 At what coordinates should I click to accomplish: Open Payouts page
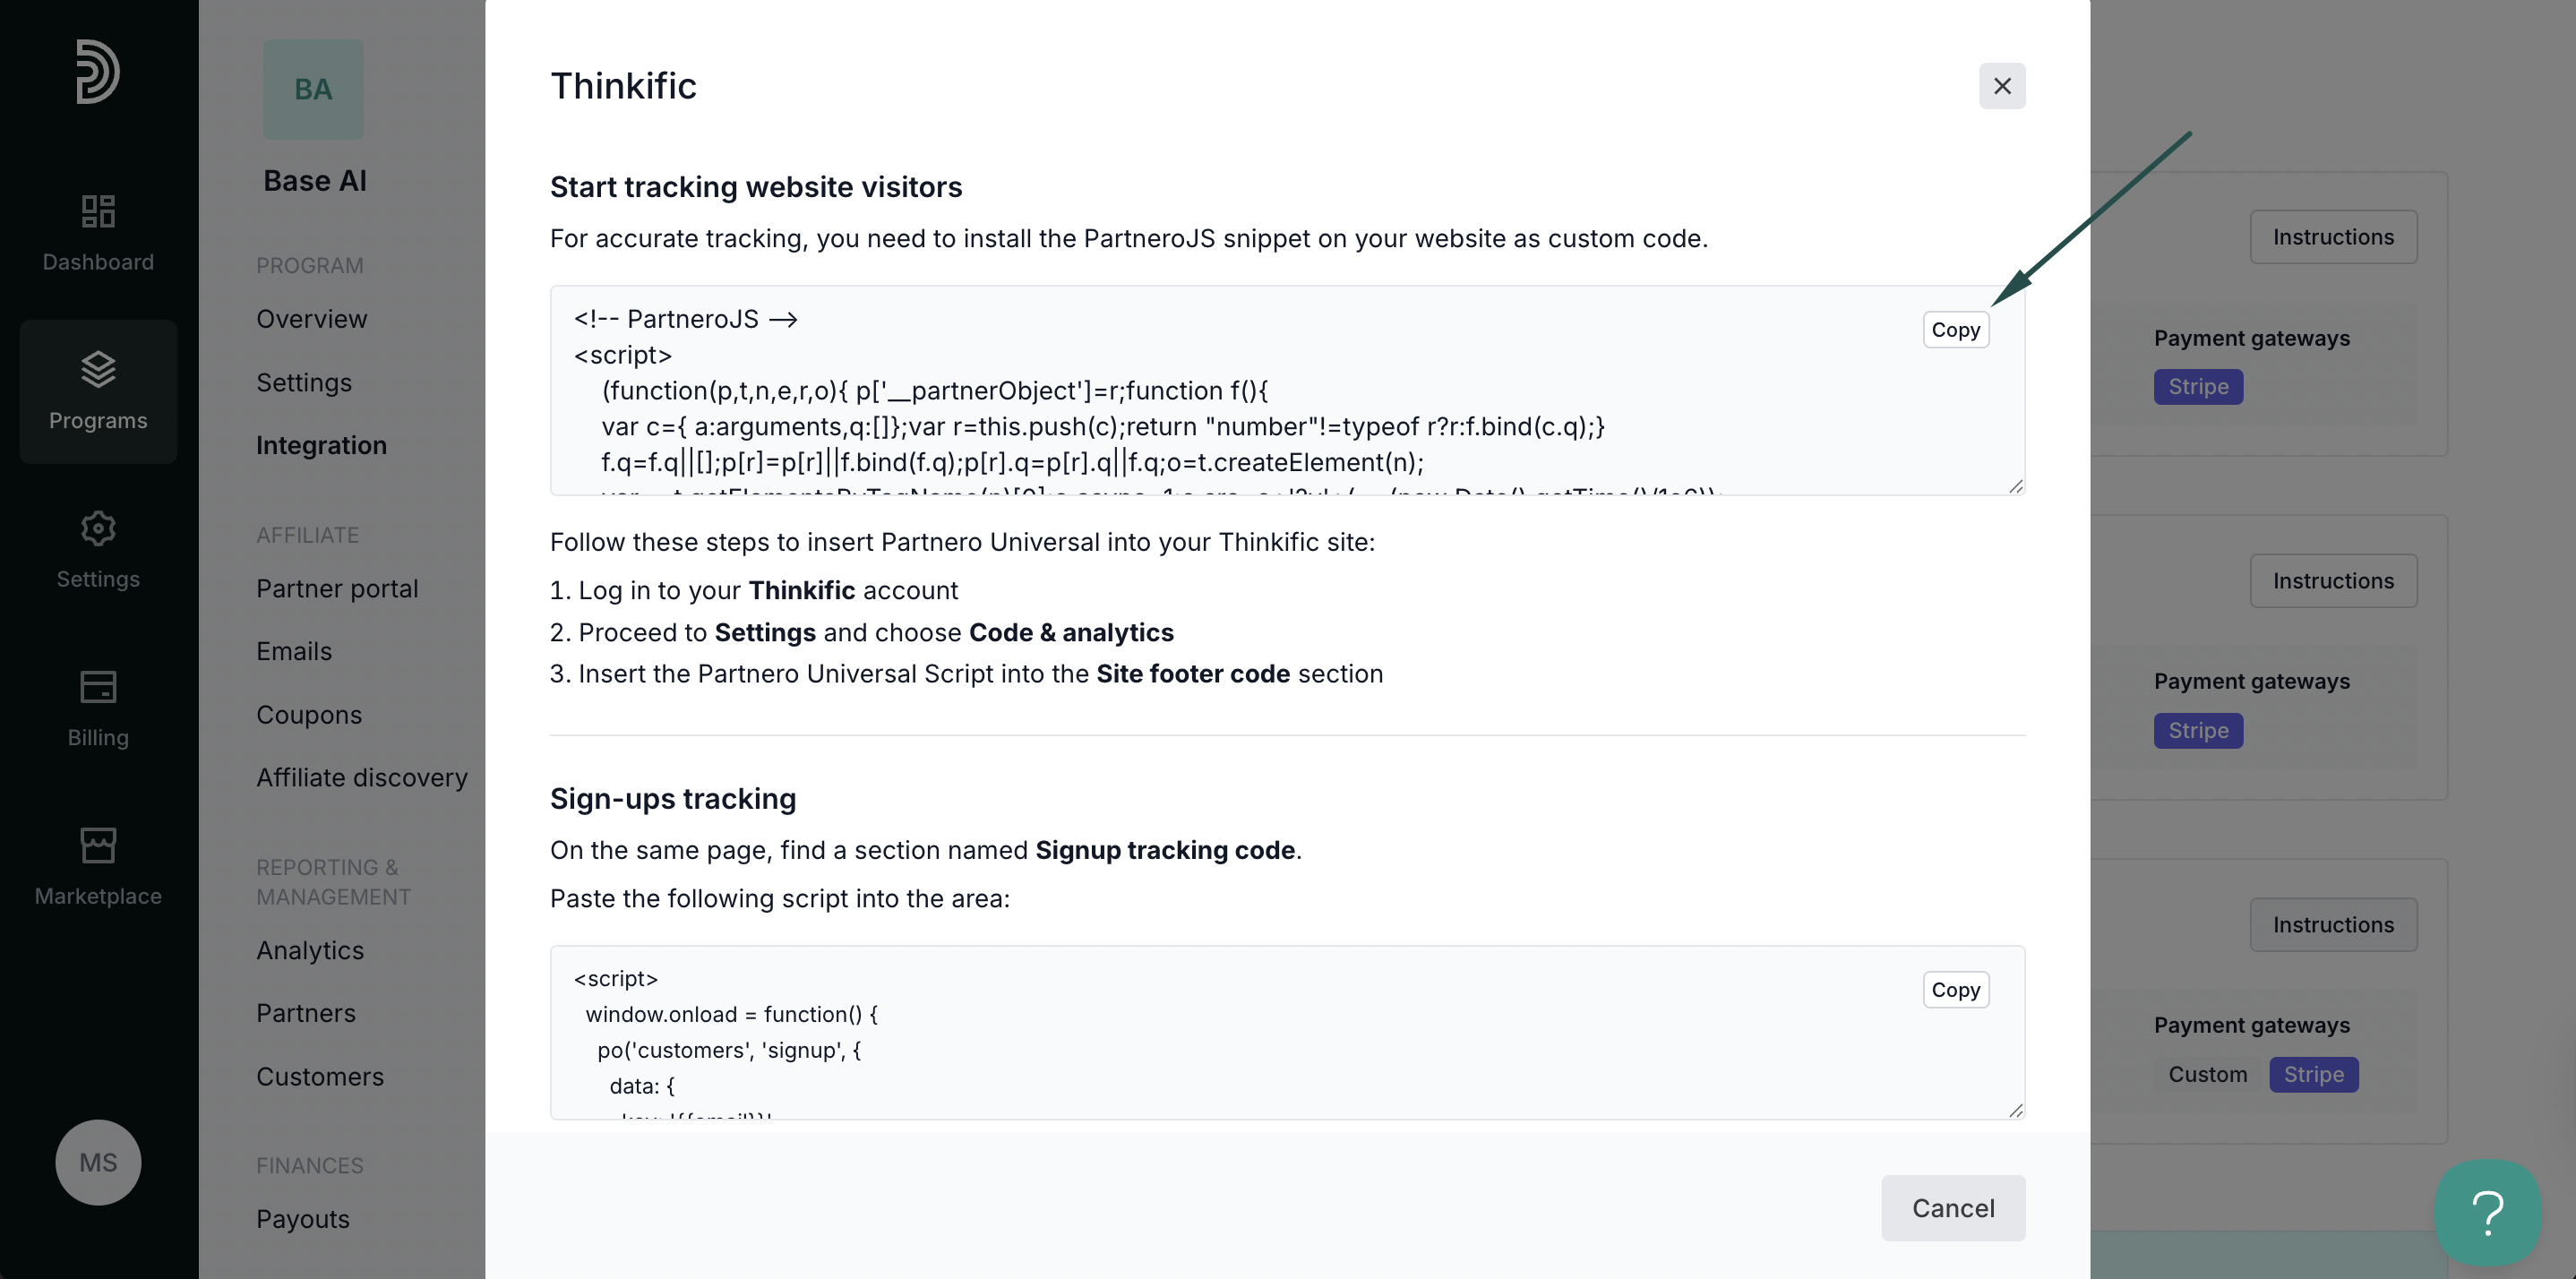tap(303, 1219)
